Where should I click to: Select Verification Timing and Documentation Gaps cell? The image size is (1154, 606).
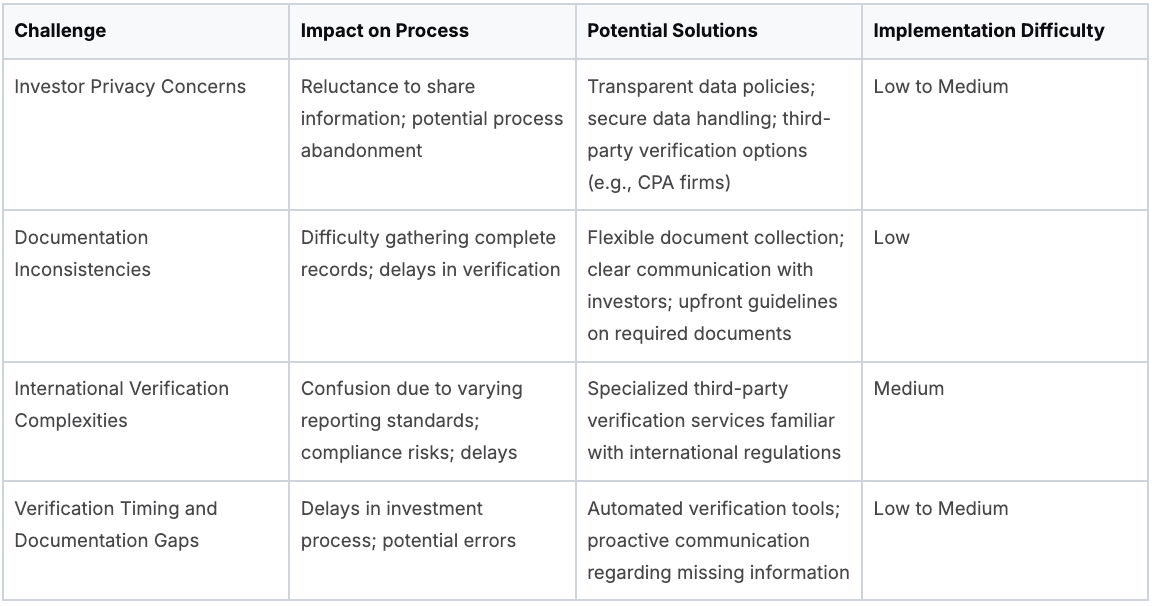point(146,540)
